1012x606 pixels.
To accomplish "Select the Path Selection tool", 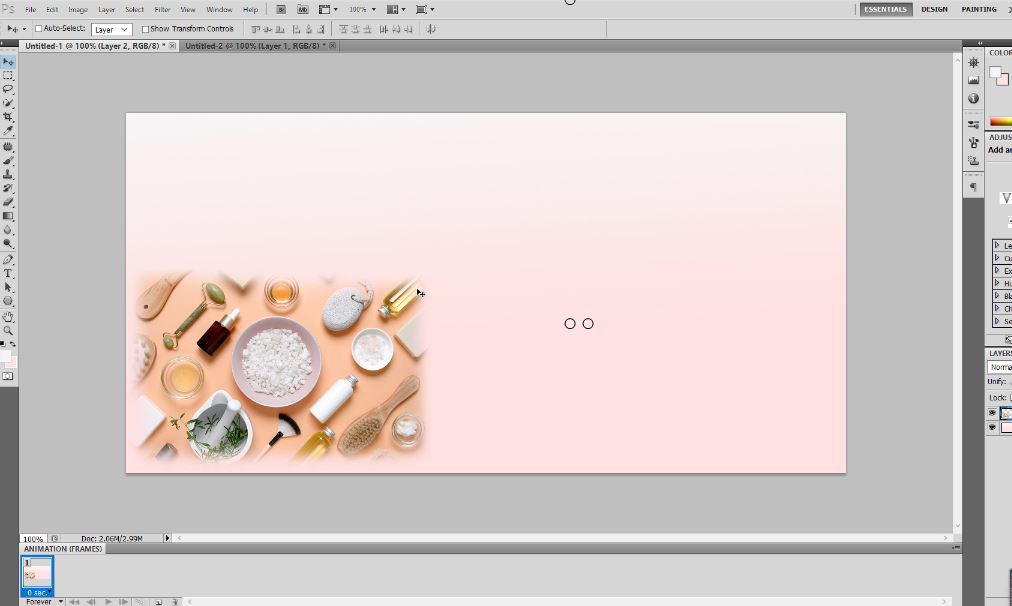I will pos(8,287).
